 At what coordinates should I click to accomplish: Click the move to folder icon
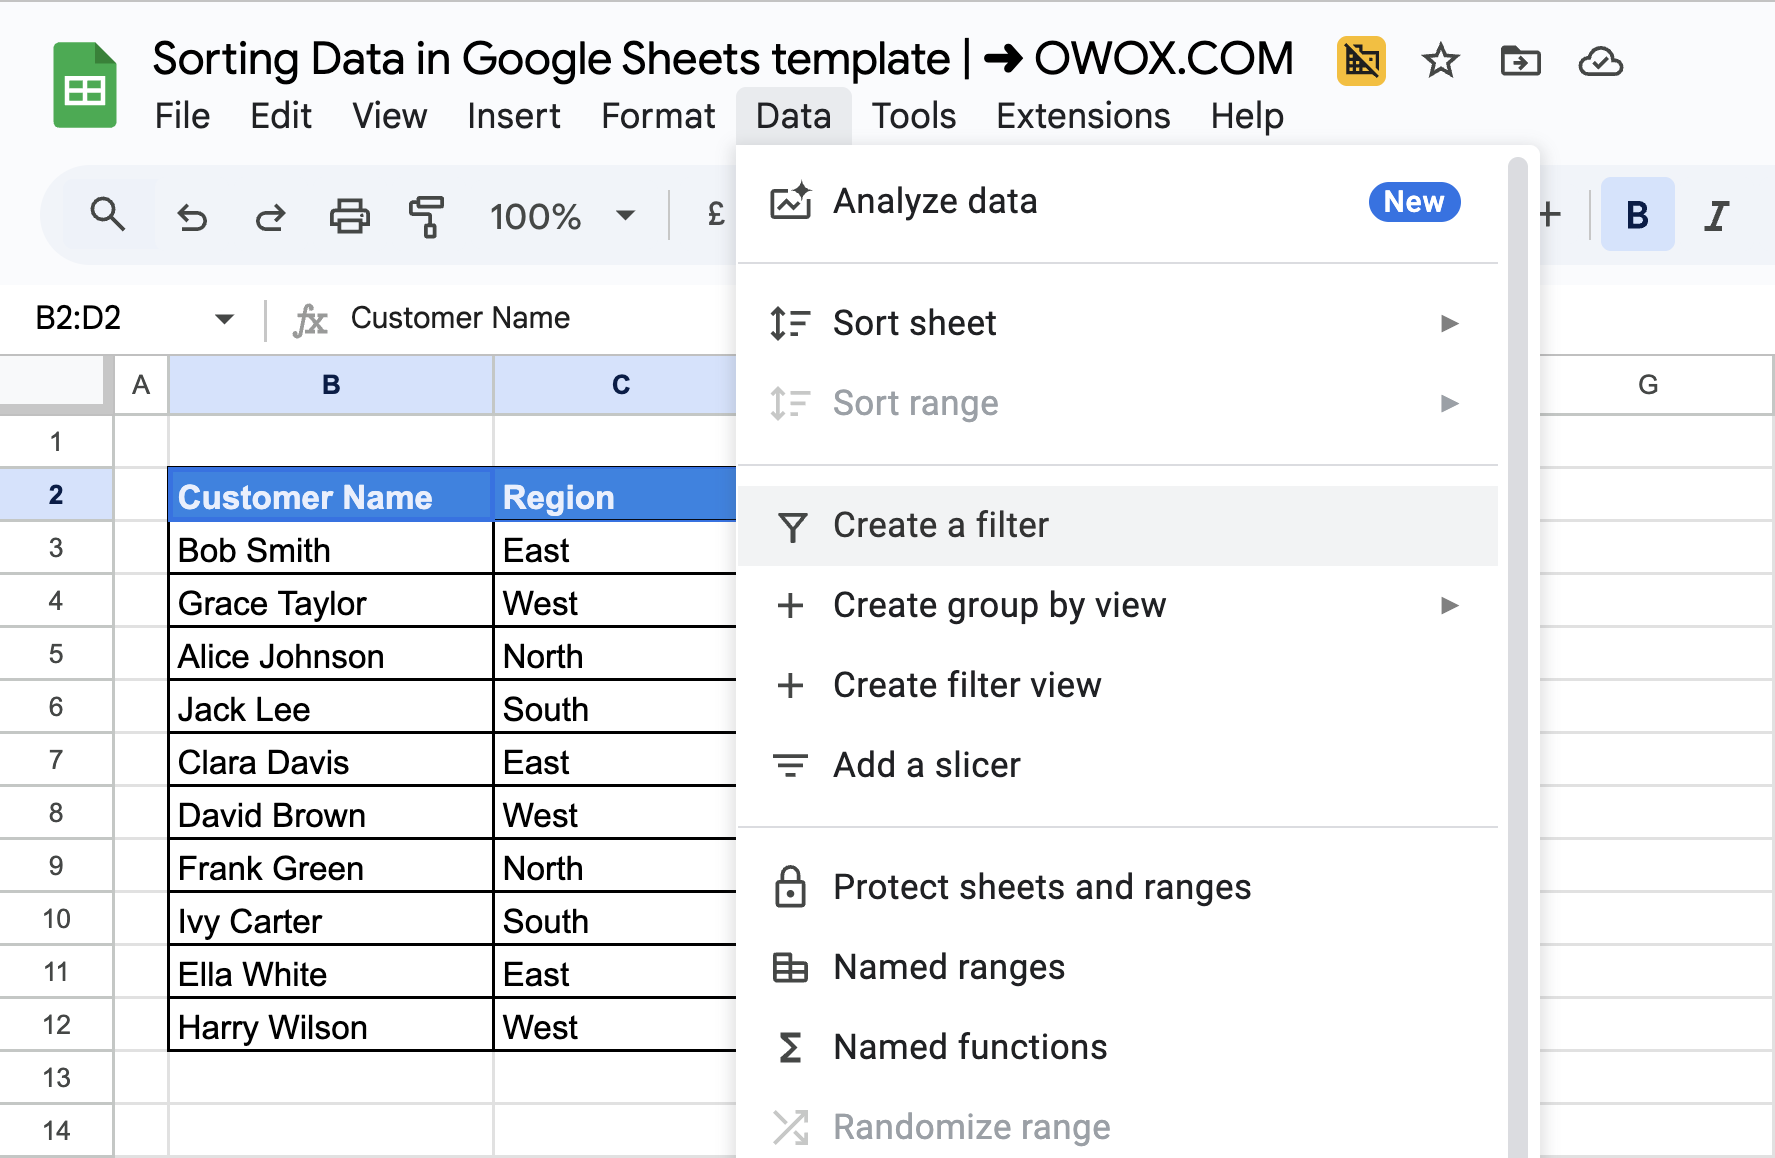tap(1520, 61)
